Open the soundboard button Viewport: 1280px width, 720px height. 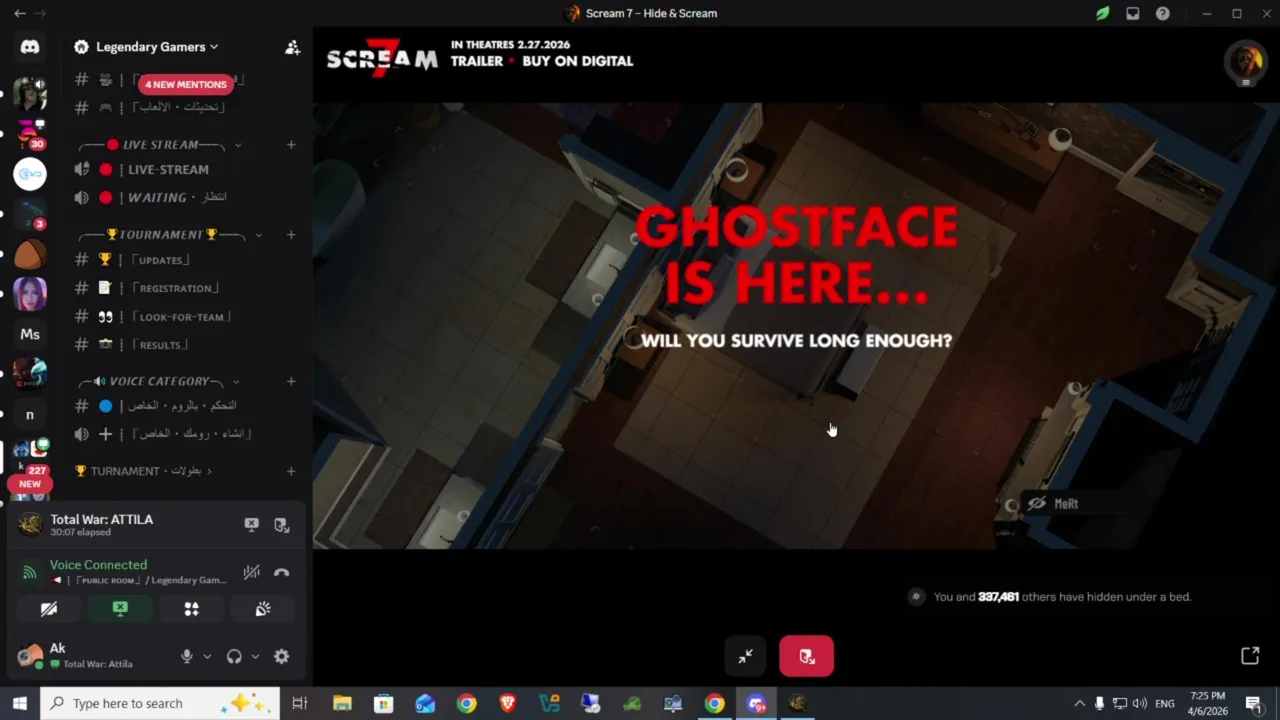coord(263,609)
